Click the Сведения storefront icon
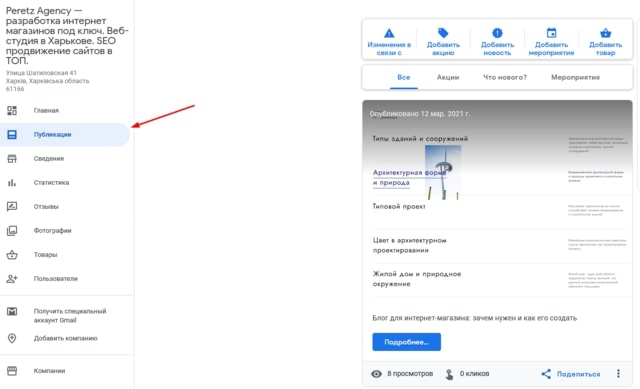 tap(12, 158)
